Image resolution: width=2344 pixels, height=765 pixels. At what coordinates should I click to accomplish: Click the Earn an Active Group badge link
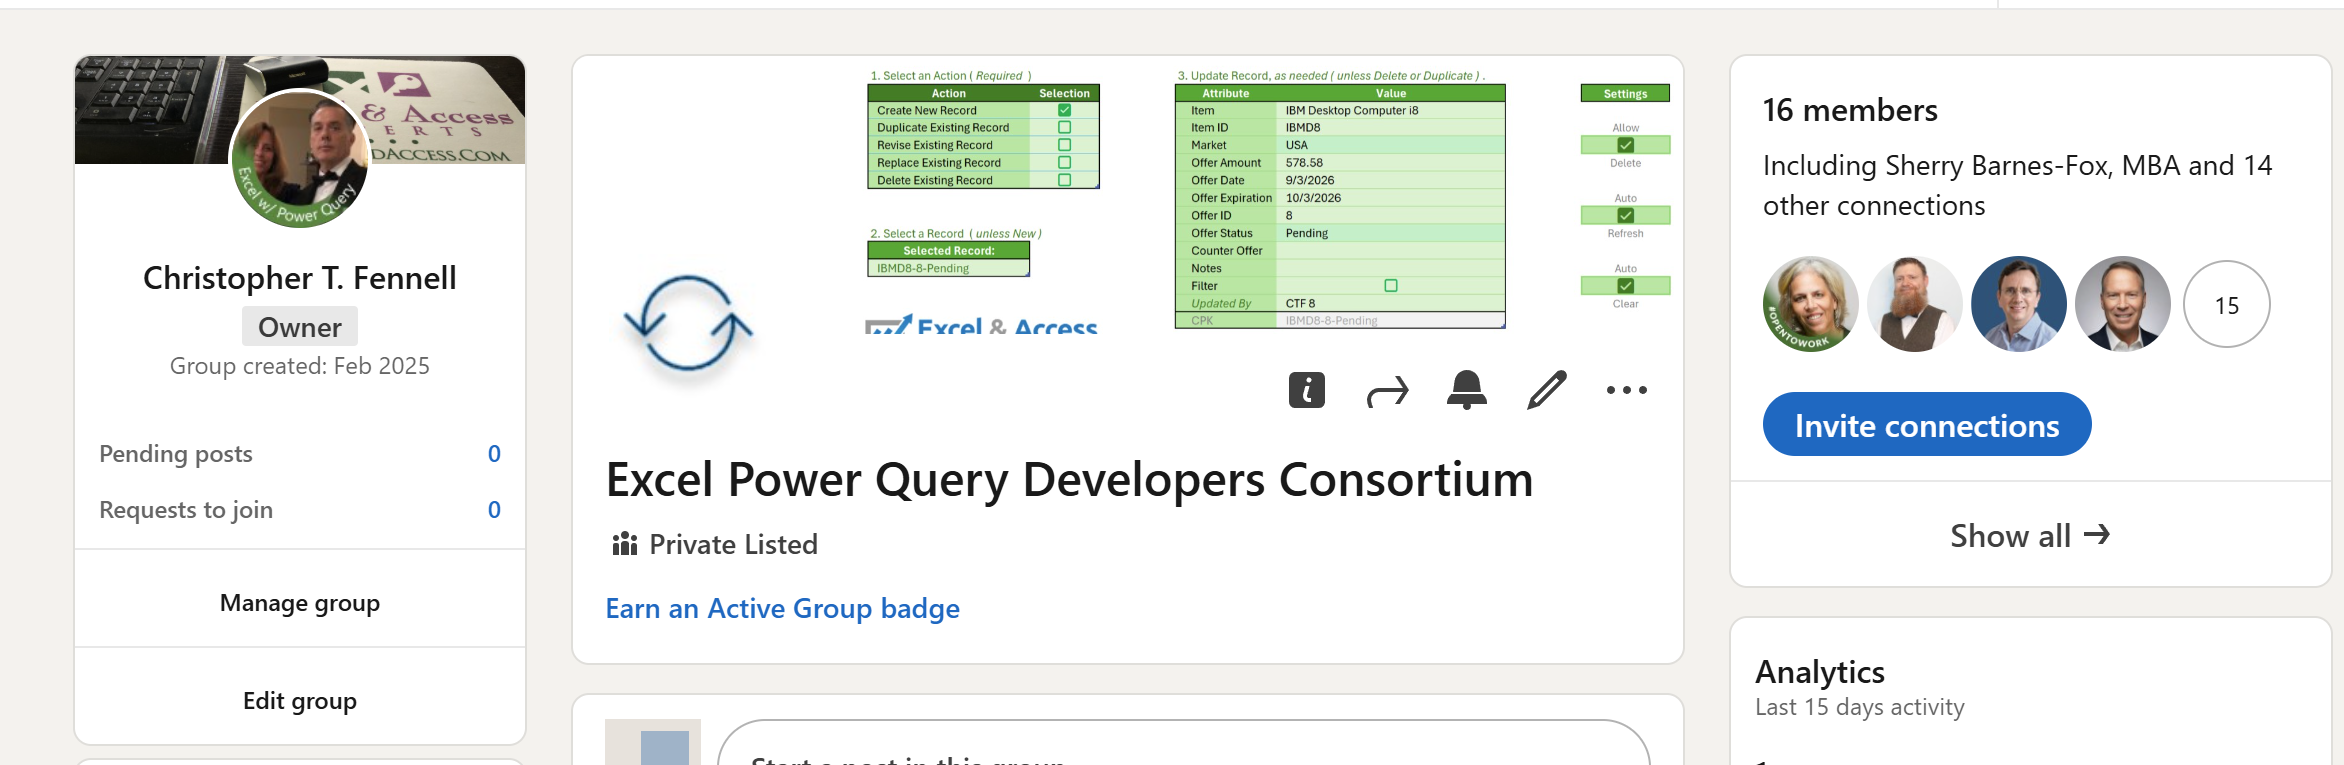coord(783,608)
